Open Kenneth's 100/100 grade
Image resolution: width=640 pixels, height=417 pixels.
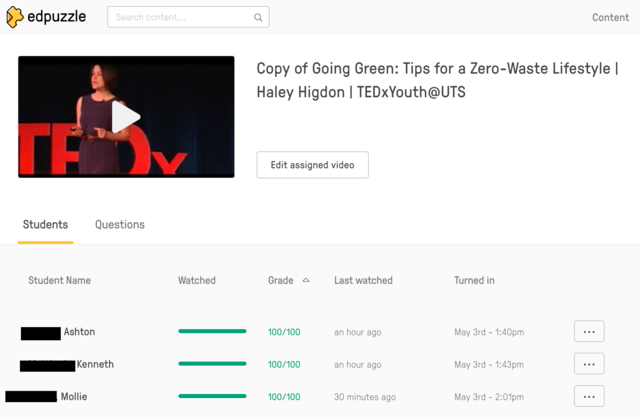pos(284,364)
